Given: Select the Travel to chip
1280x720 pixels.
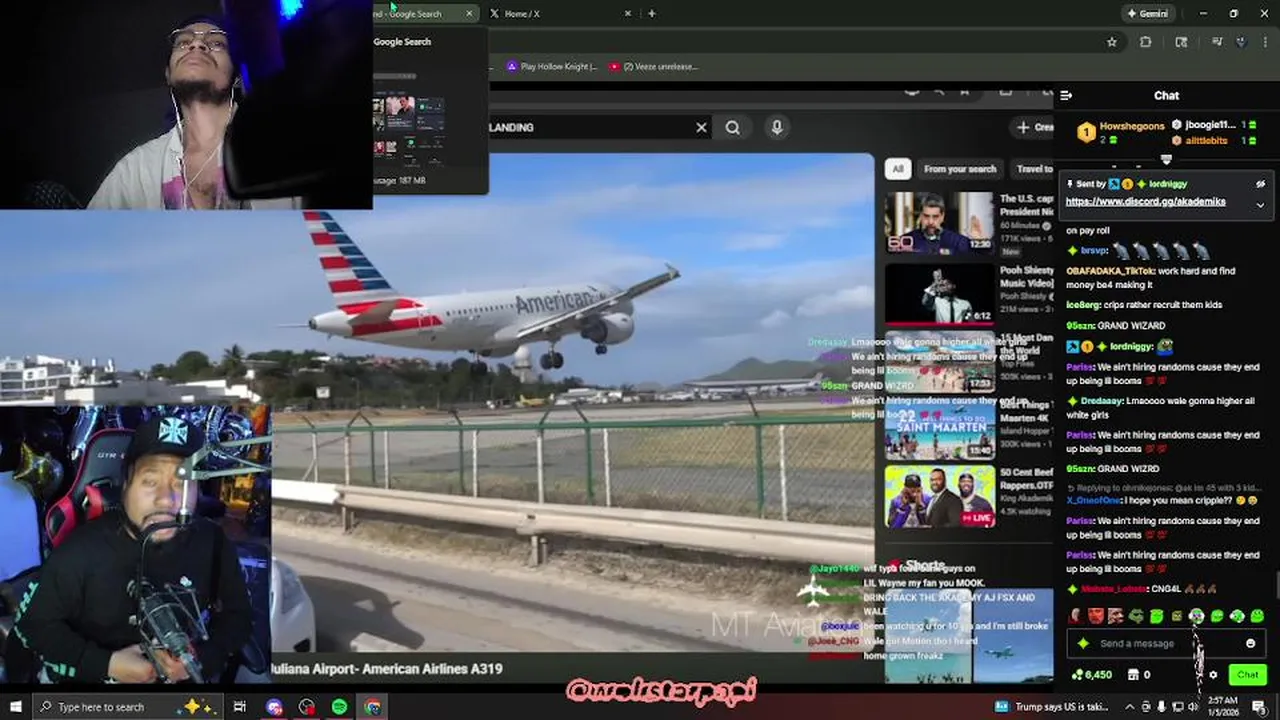Looking at the screenshot, I should 1032,169.
